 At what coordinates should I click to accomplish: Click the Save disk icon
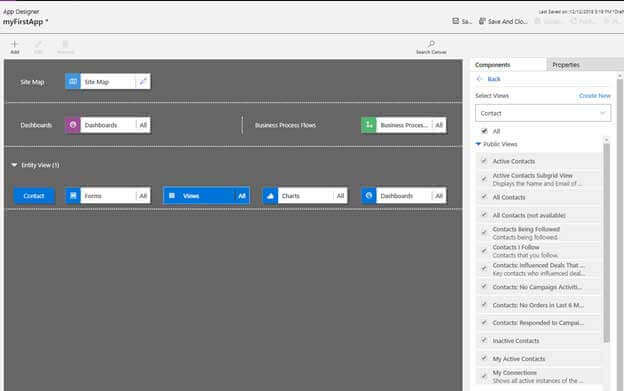[x=456, y=21]
